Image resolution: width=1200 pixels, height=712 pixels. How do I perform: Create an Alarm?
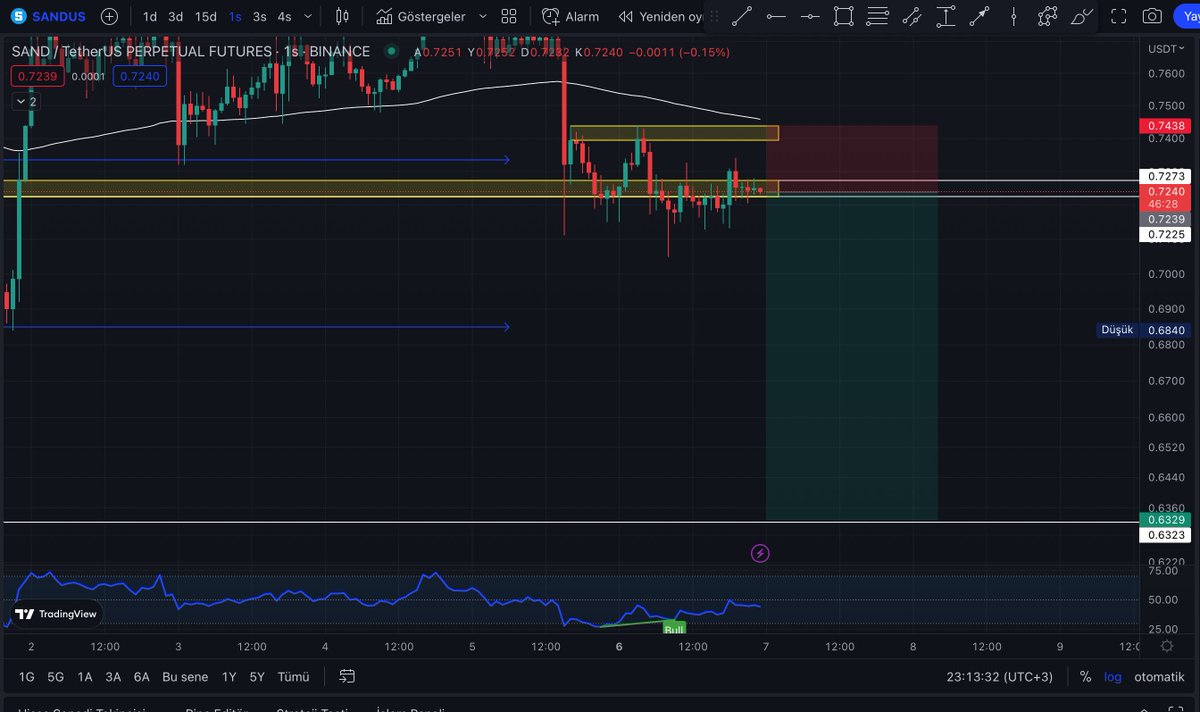(571, 17)
